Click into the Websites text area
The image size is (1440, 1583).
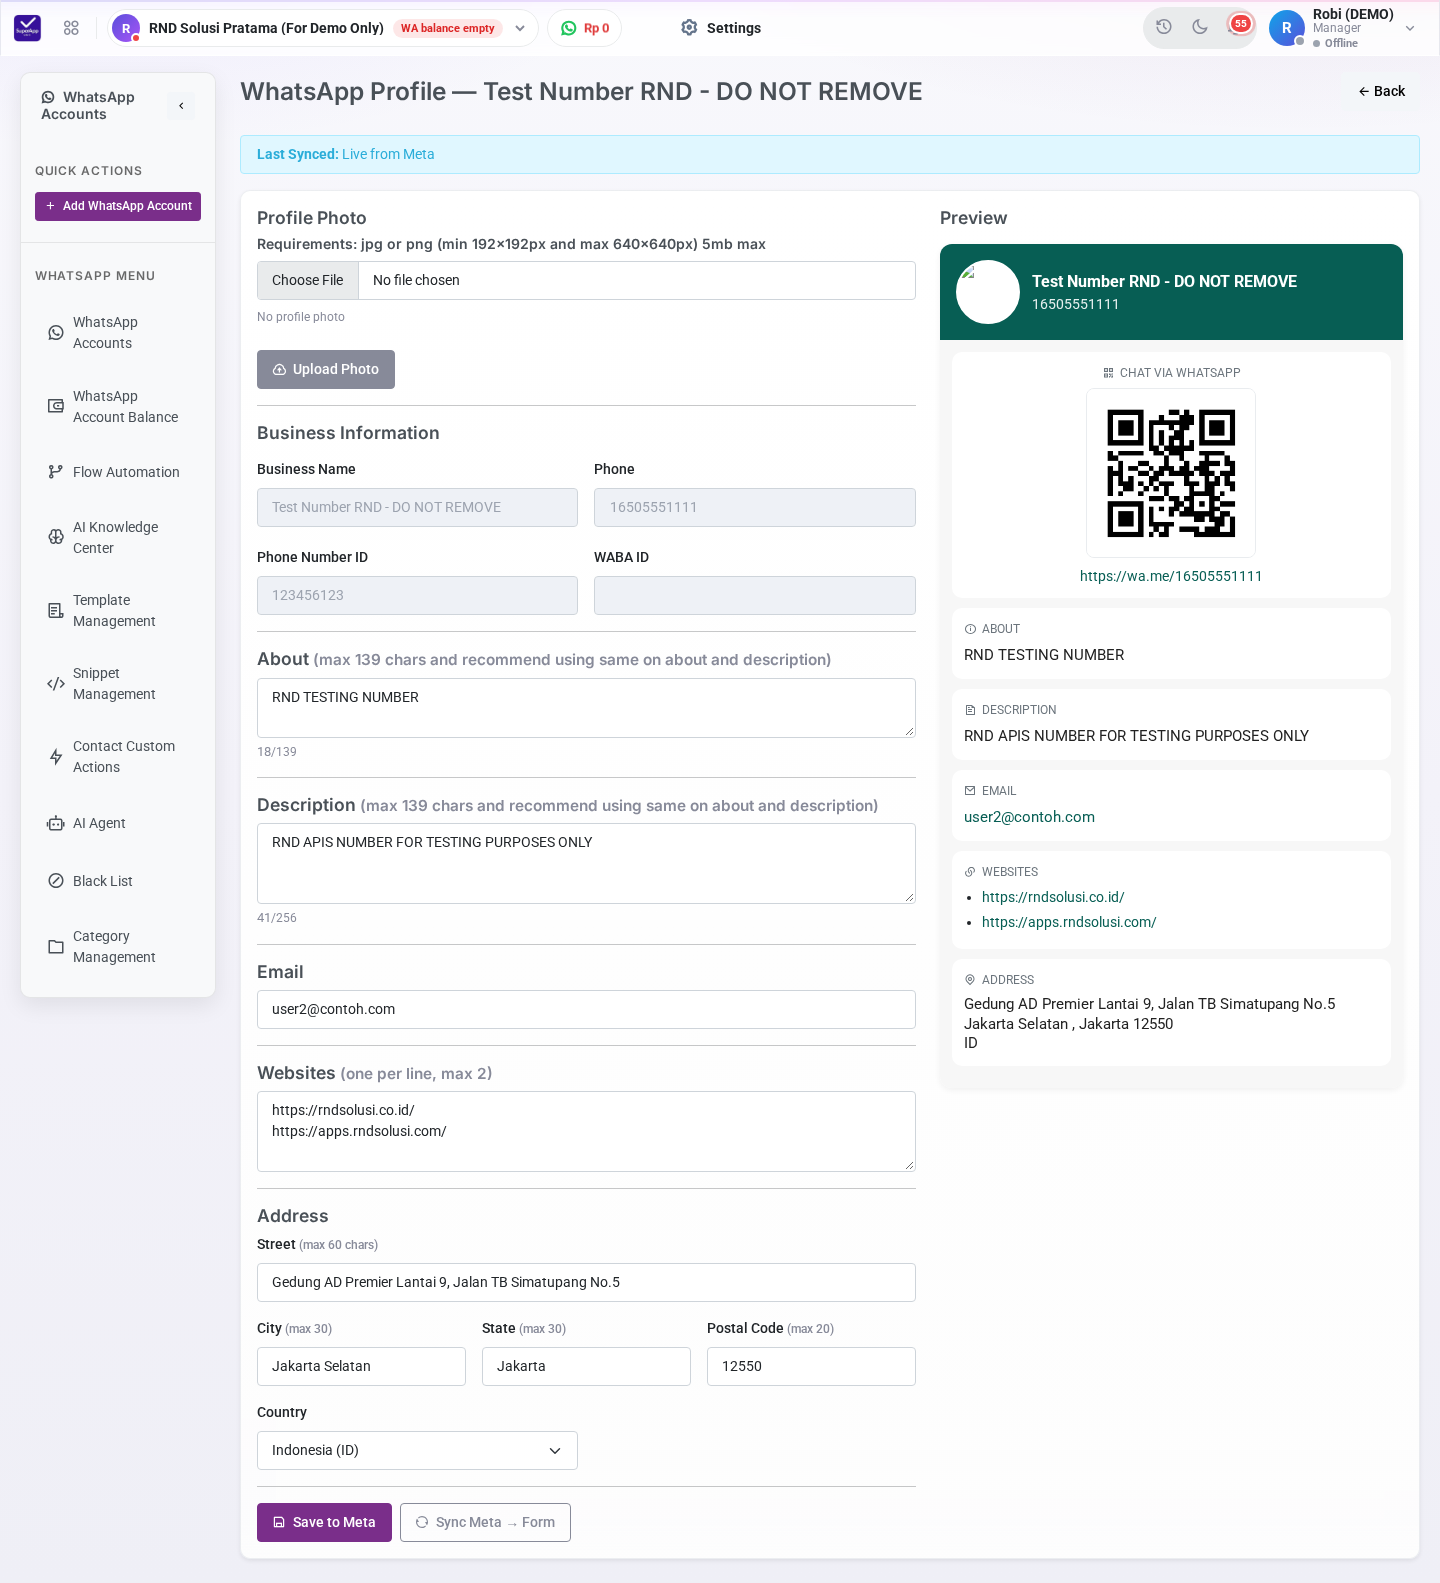coord(586,1131)
